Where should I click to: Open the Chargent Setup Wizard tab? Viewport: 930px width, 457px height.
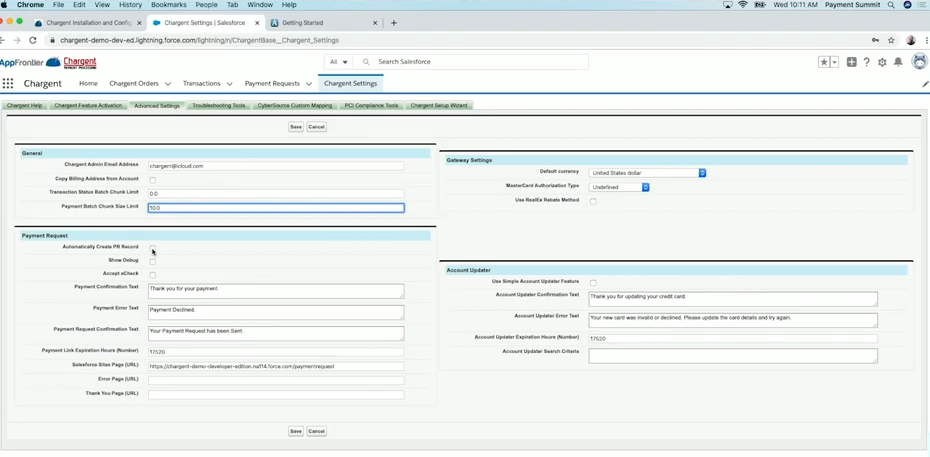(x=439, y=106)
